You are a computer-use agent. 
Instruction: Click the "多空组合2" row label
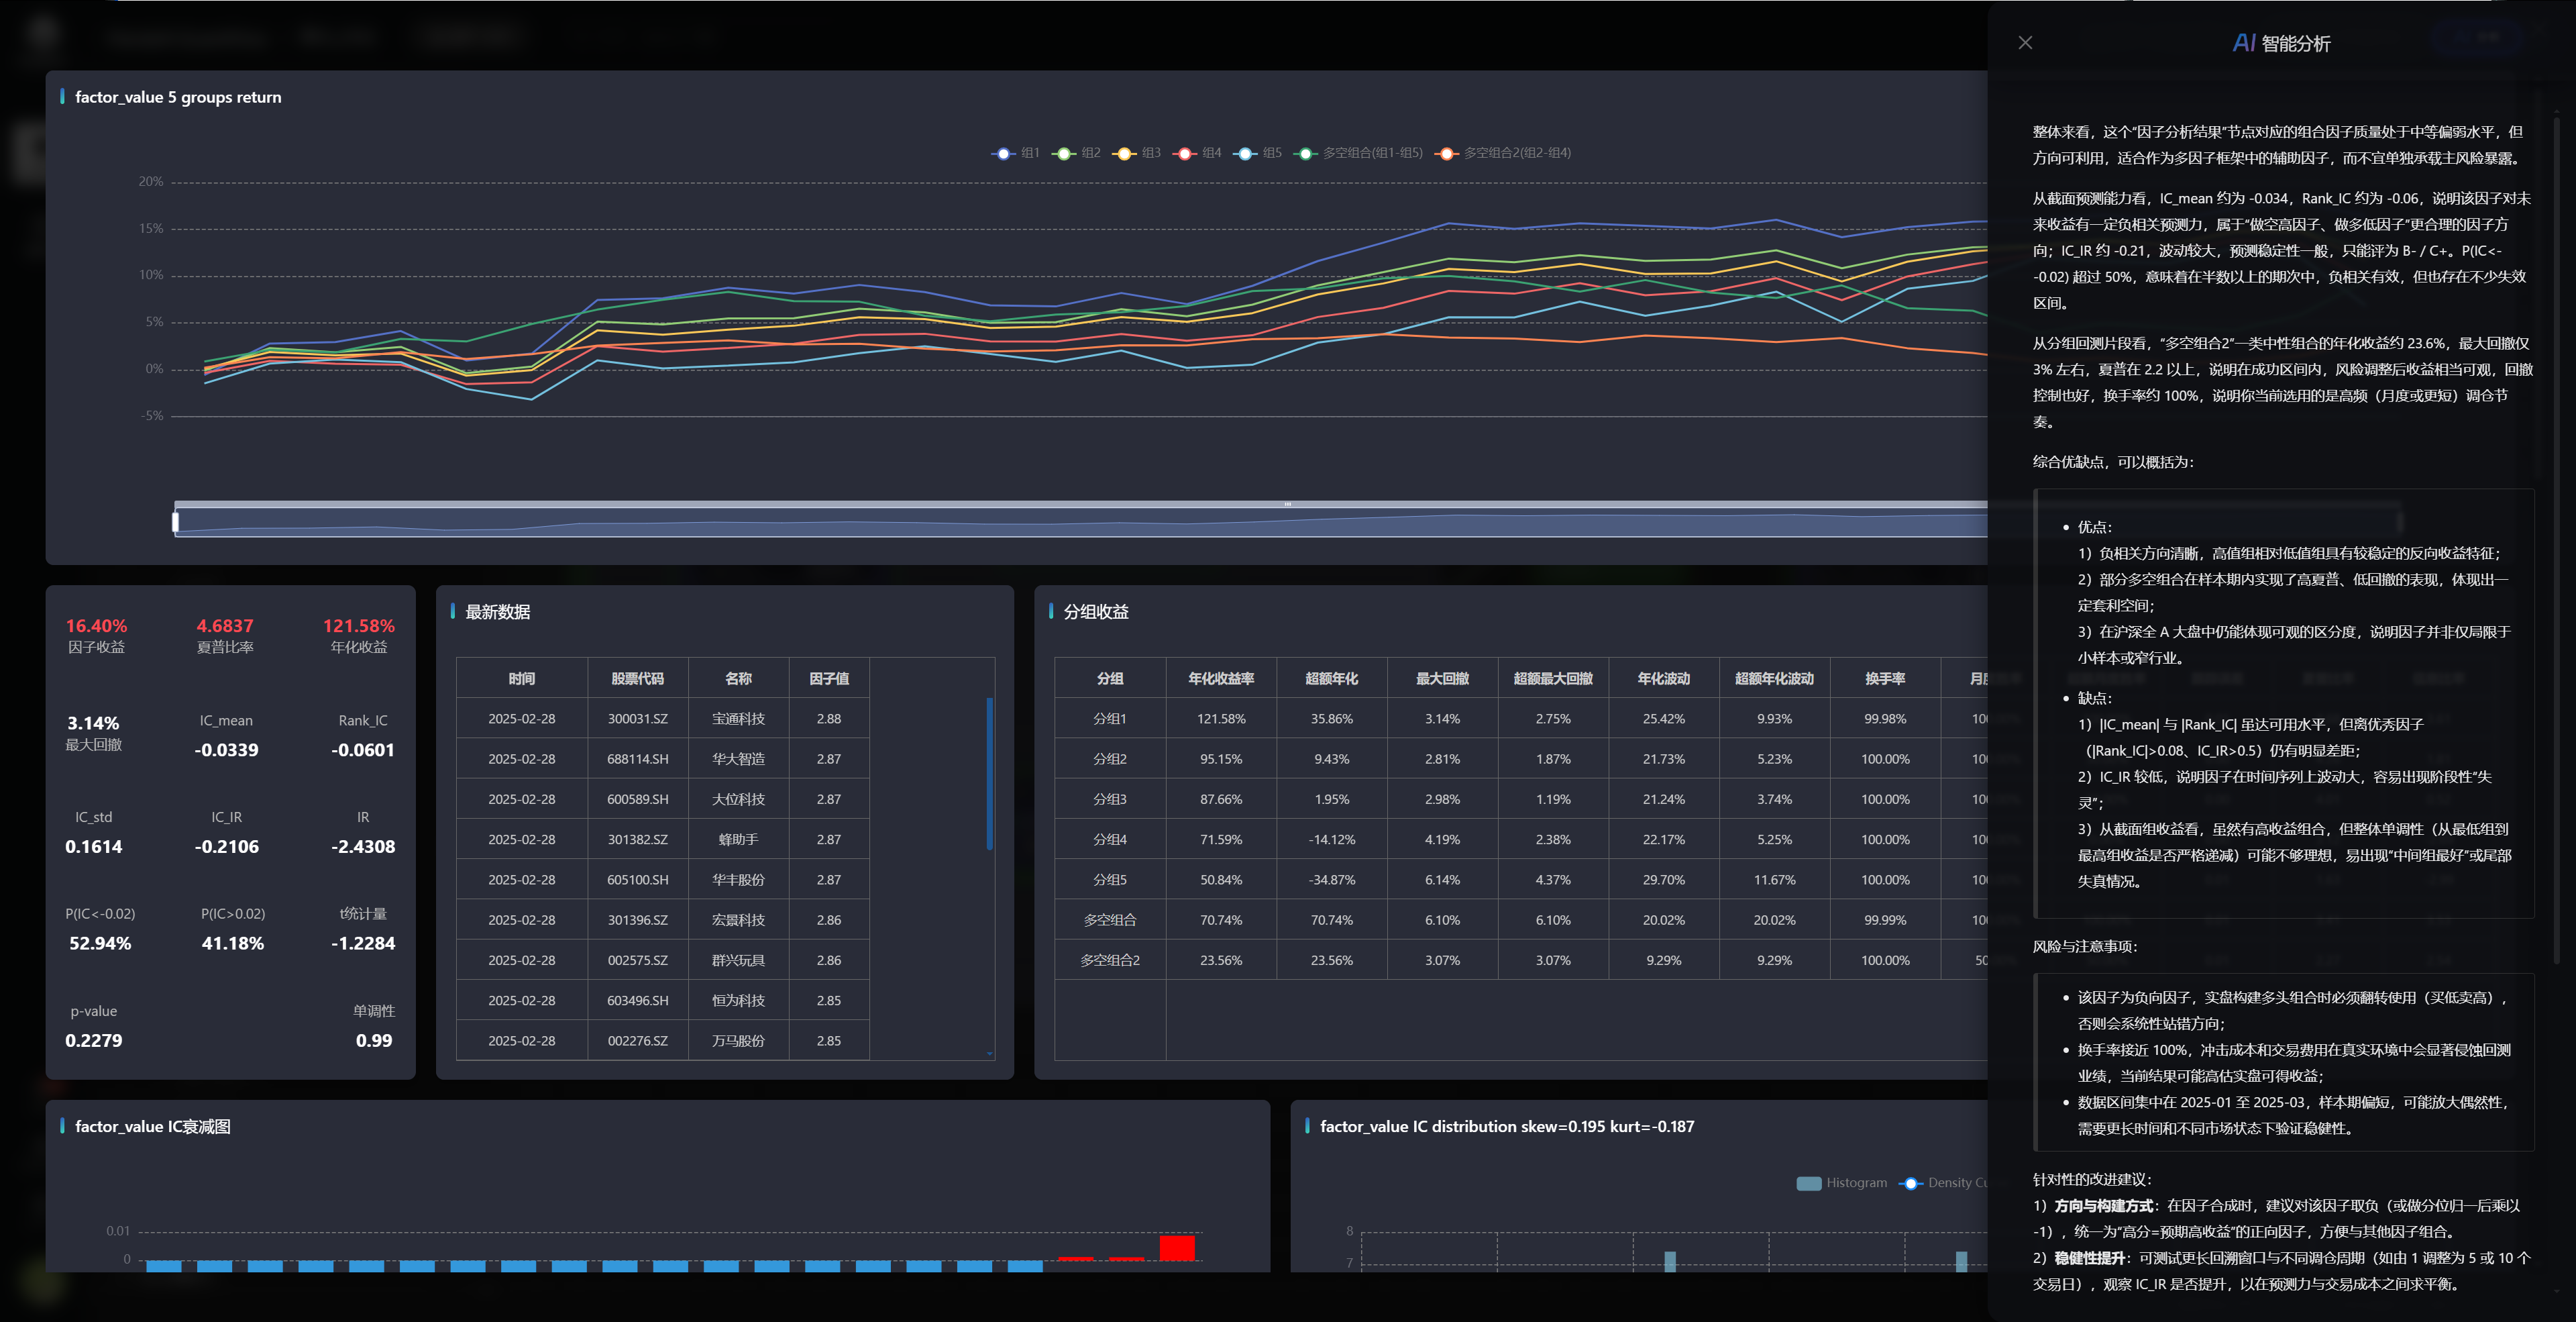click(1110, 960)
